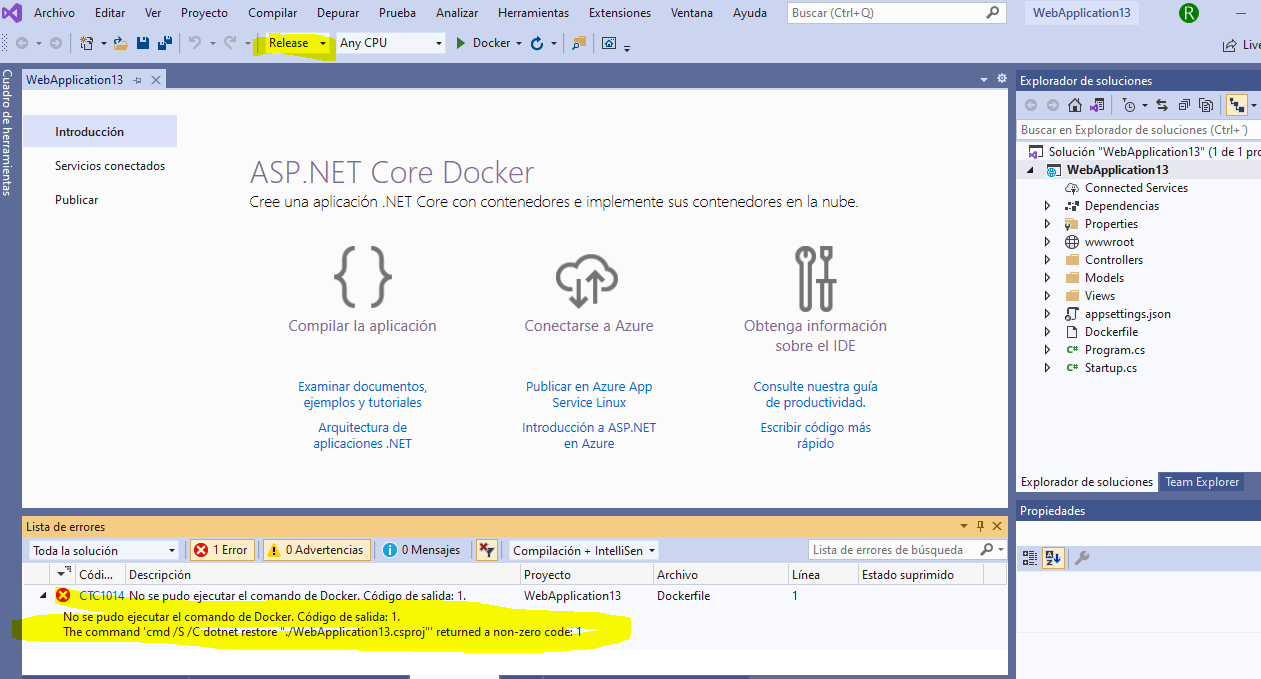
Task: Open the Collapse All icon in Solution Explorer
Action: pyautogui.click(x=1184, y=104)
